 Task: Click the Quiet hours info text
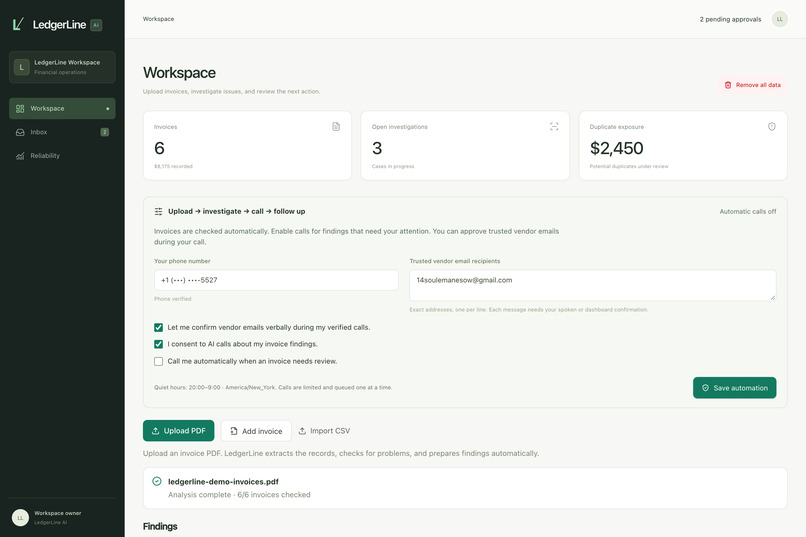(x=273, y=387)
